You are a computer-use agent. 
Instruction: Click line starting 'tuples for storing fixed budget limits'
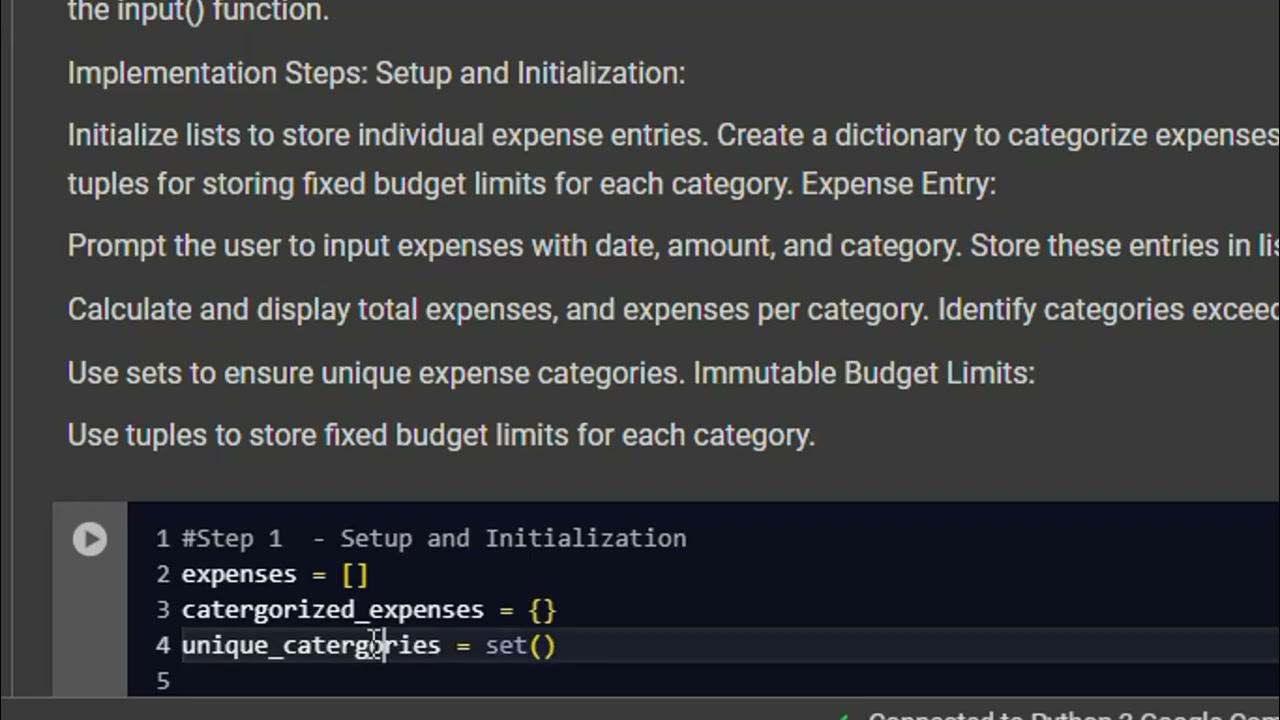coord(531,184)
